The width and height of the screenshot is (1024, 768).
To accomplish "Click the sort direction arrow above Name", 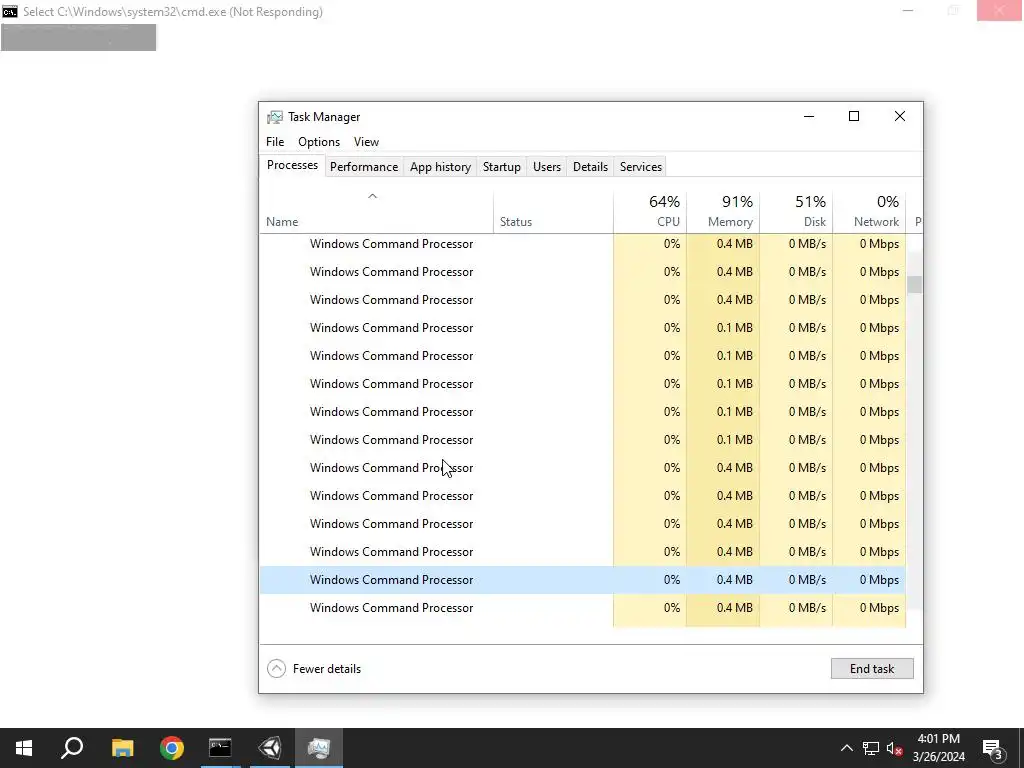I will [x=372, y=196].
